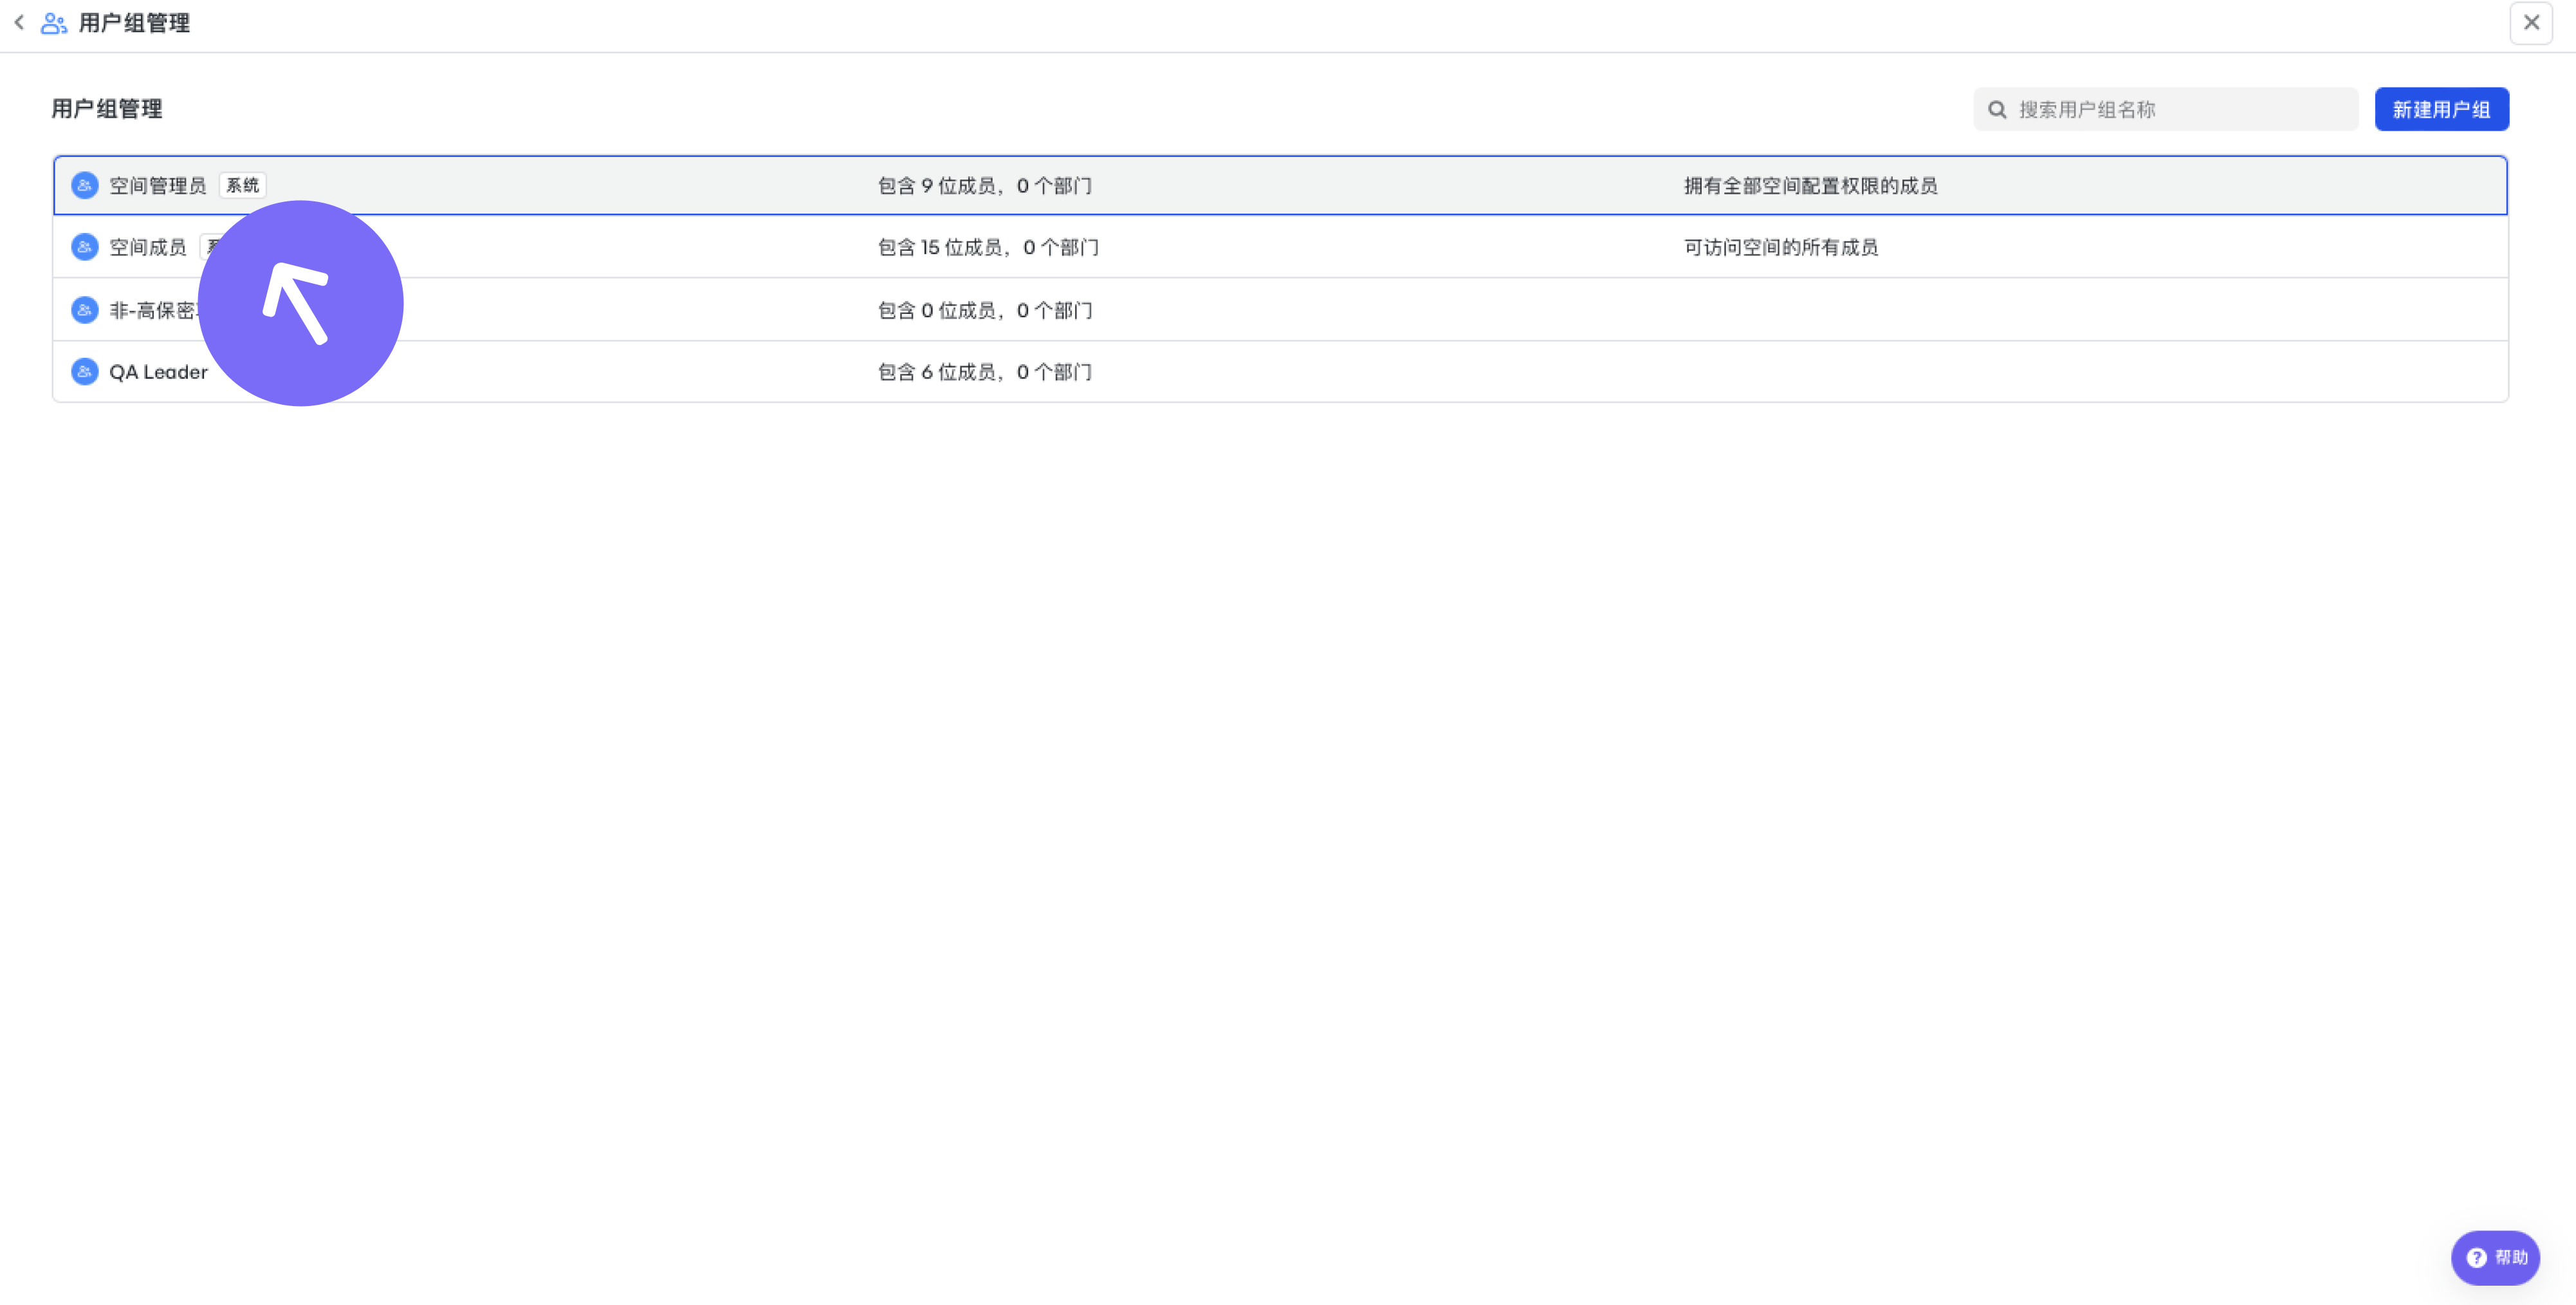This screenshot has height=1305, width=2576.
Task: Select 包含 0 位成员，0 个部门 text
Action: point(985,310)
